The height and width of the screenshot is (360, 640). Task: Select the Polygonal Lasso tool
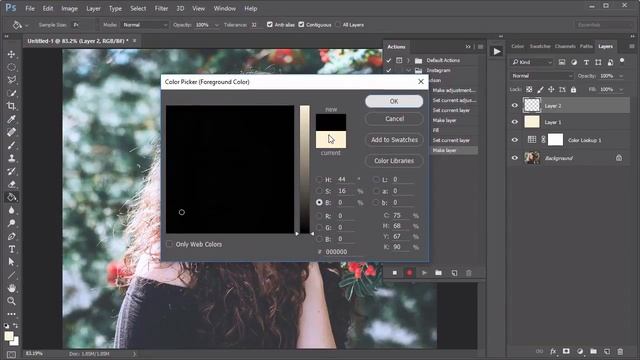pos(11,80)
